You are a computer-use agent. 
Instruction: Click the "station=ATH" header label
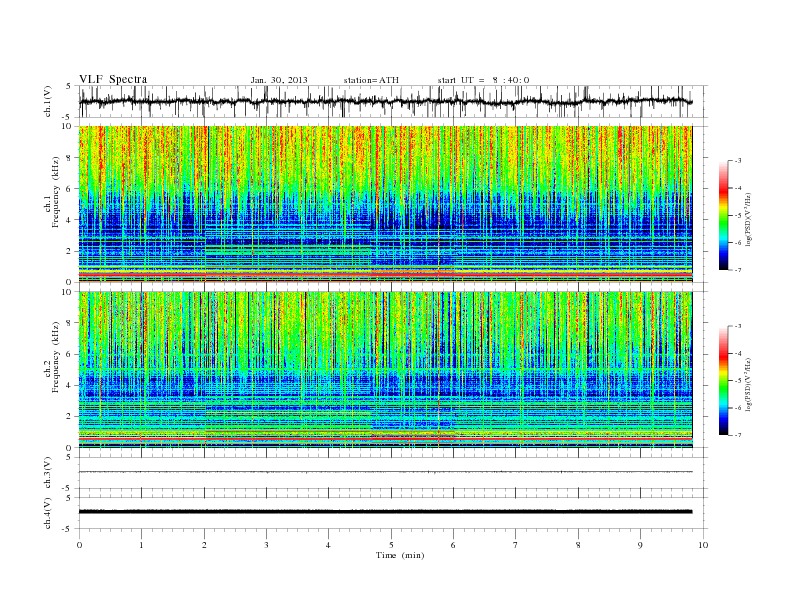(371, 80)
